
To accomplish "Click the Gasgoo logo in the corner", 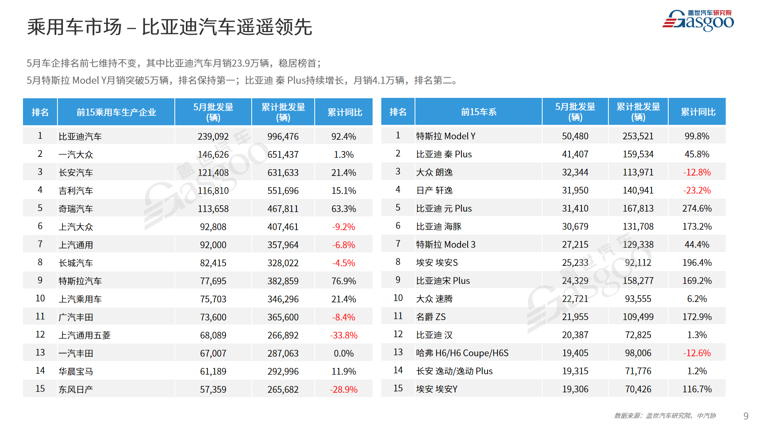I will pyautogui.click(x=698, y=20).
